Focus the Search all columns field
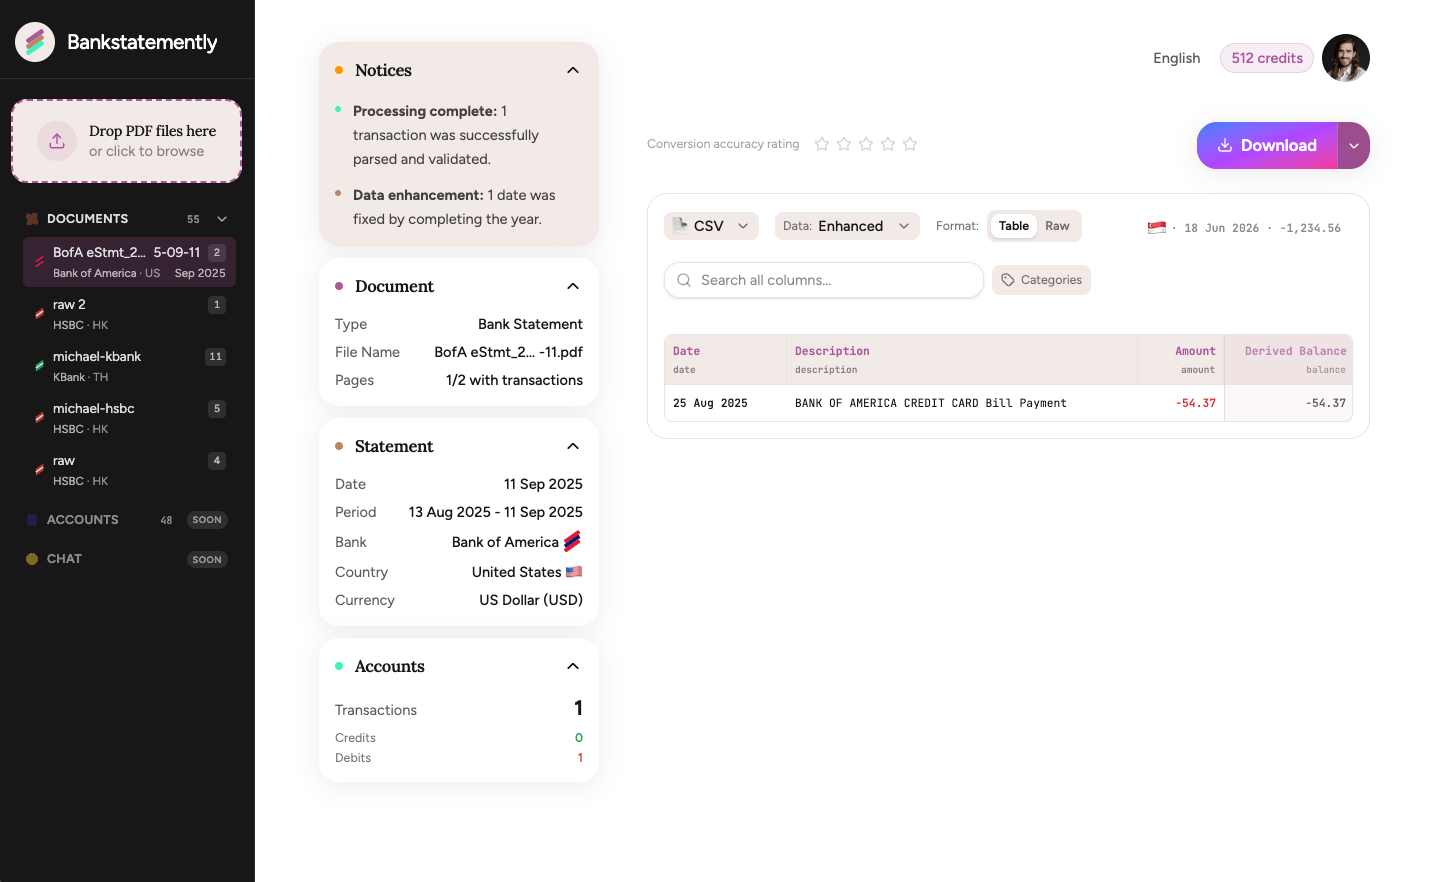This screenshot has width=1430, height=882. (x=824, y=280)
